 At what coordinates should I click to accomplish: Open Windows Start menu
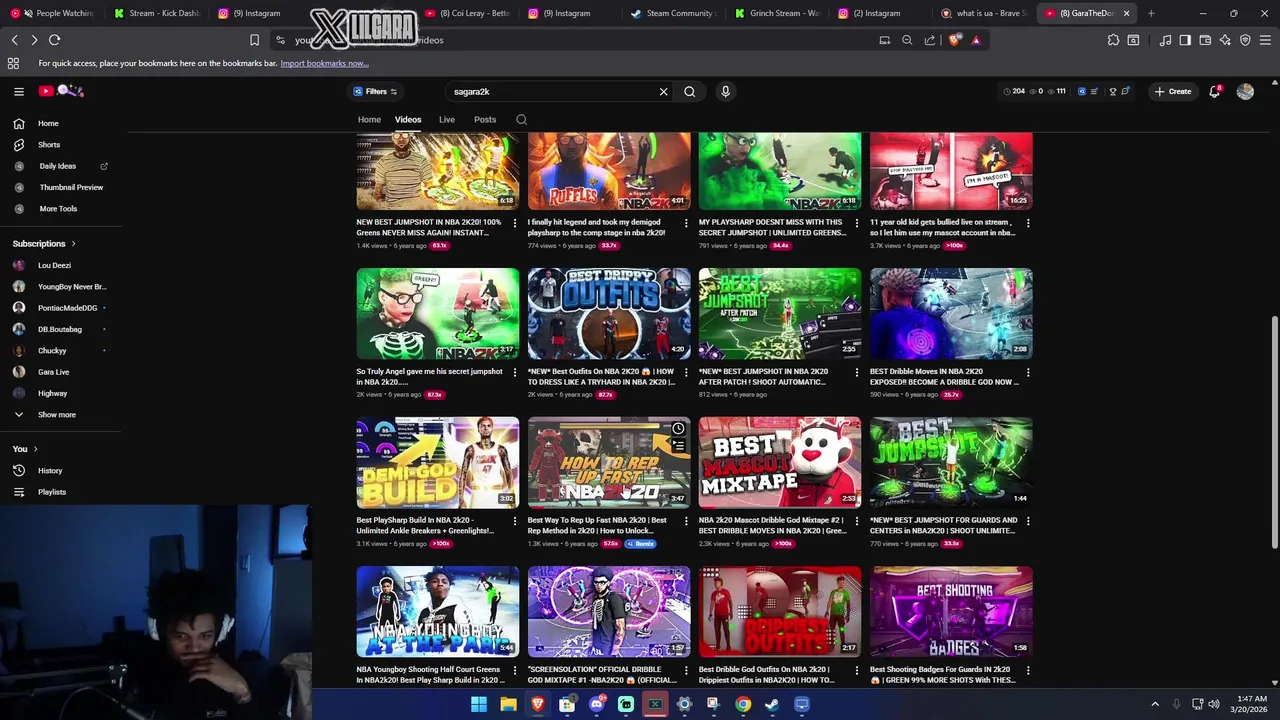pos(479,704)
